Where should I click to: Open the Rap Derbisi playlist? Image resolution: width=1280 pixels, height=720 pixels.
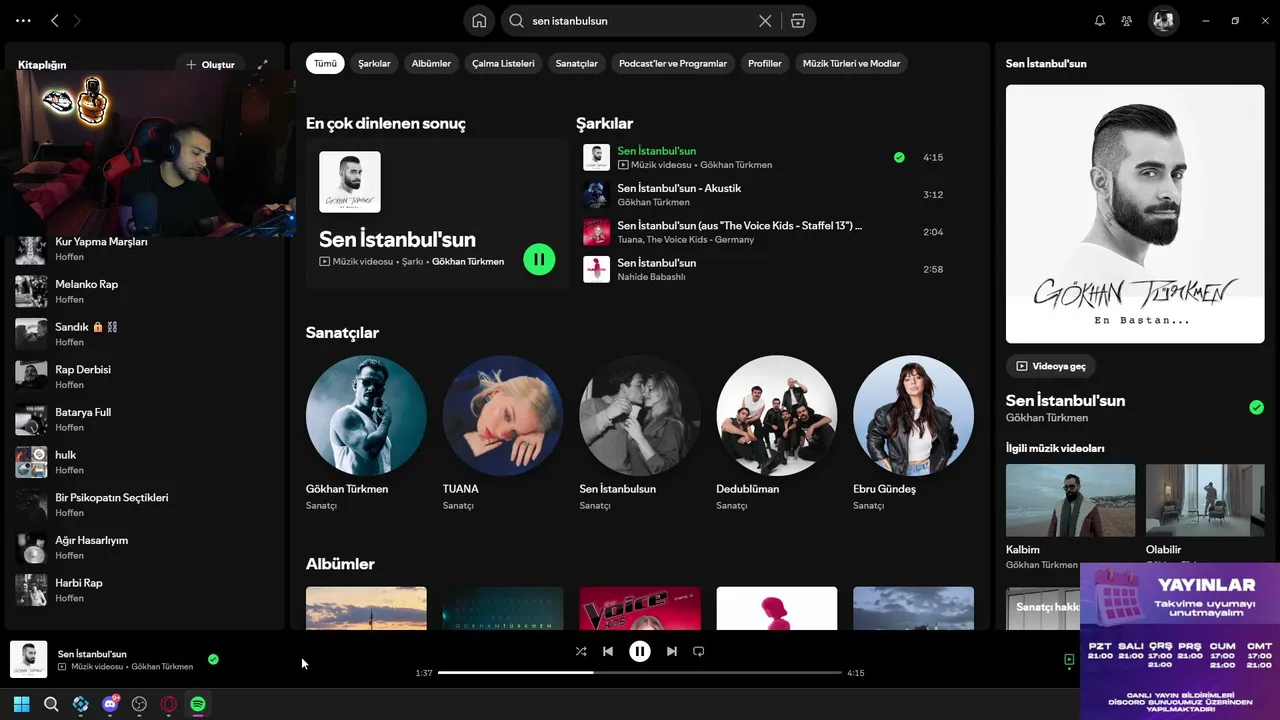(147, 376)
